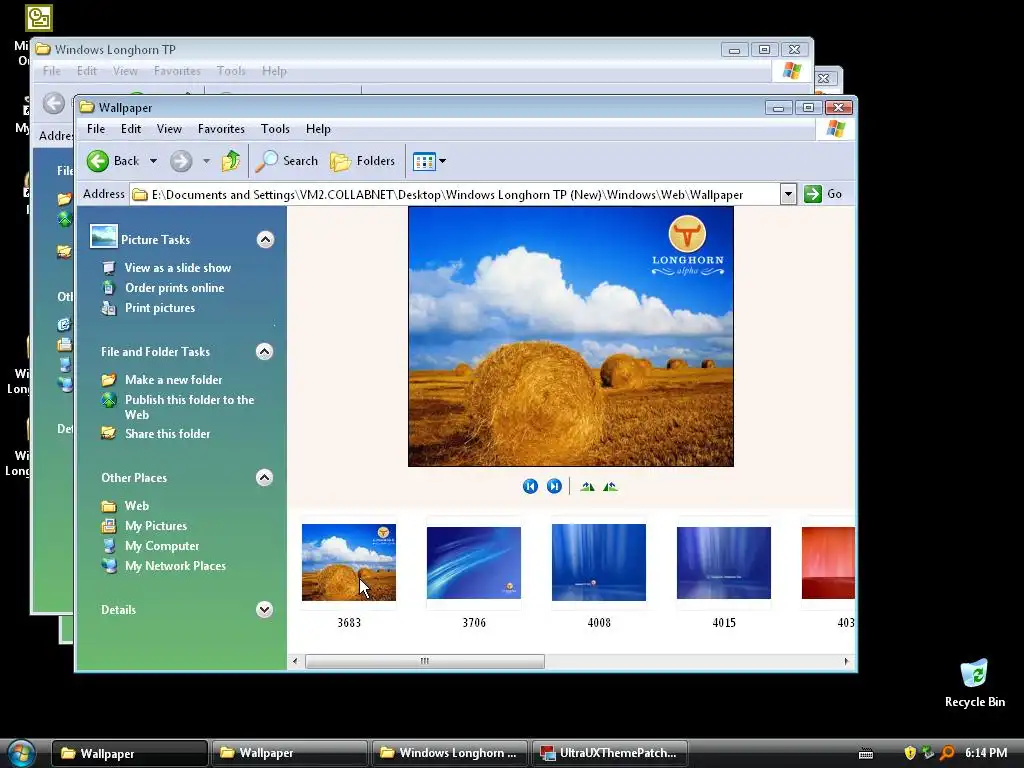Show next image in filmstrip preview
Screen dimensions: 1024x768
(x=554, y=486)
